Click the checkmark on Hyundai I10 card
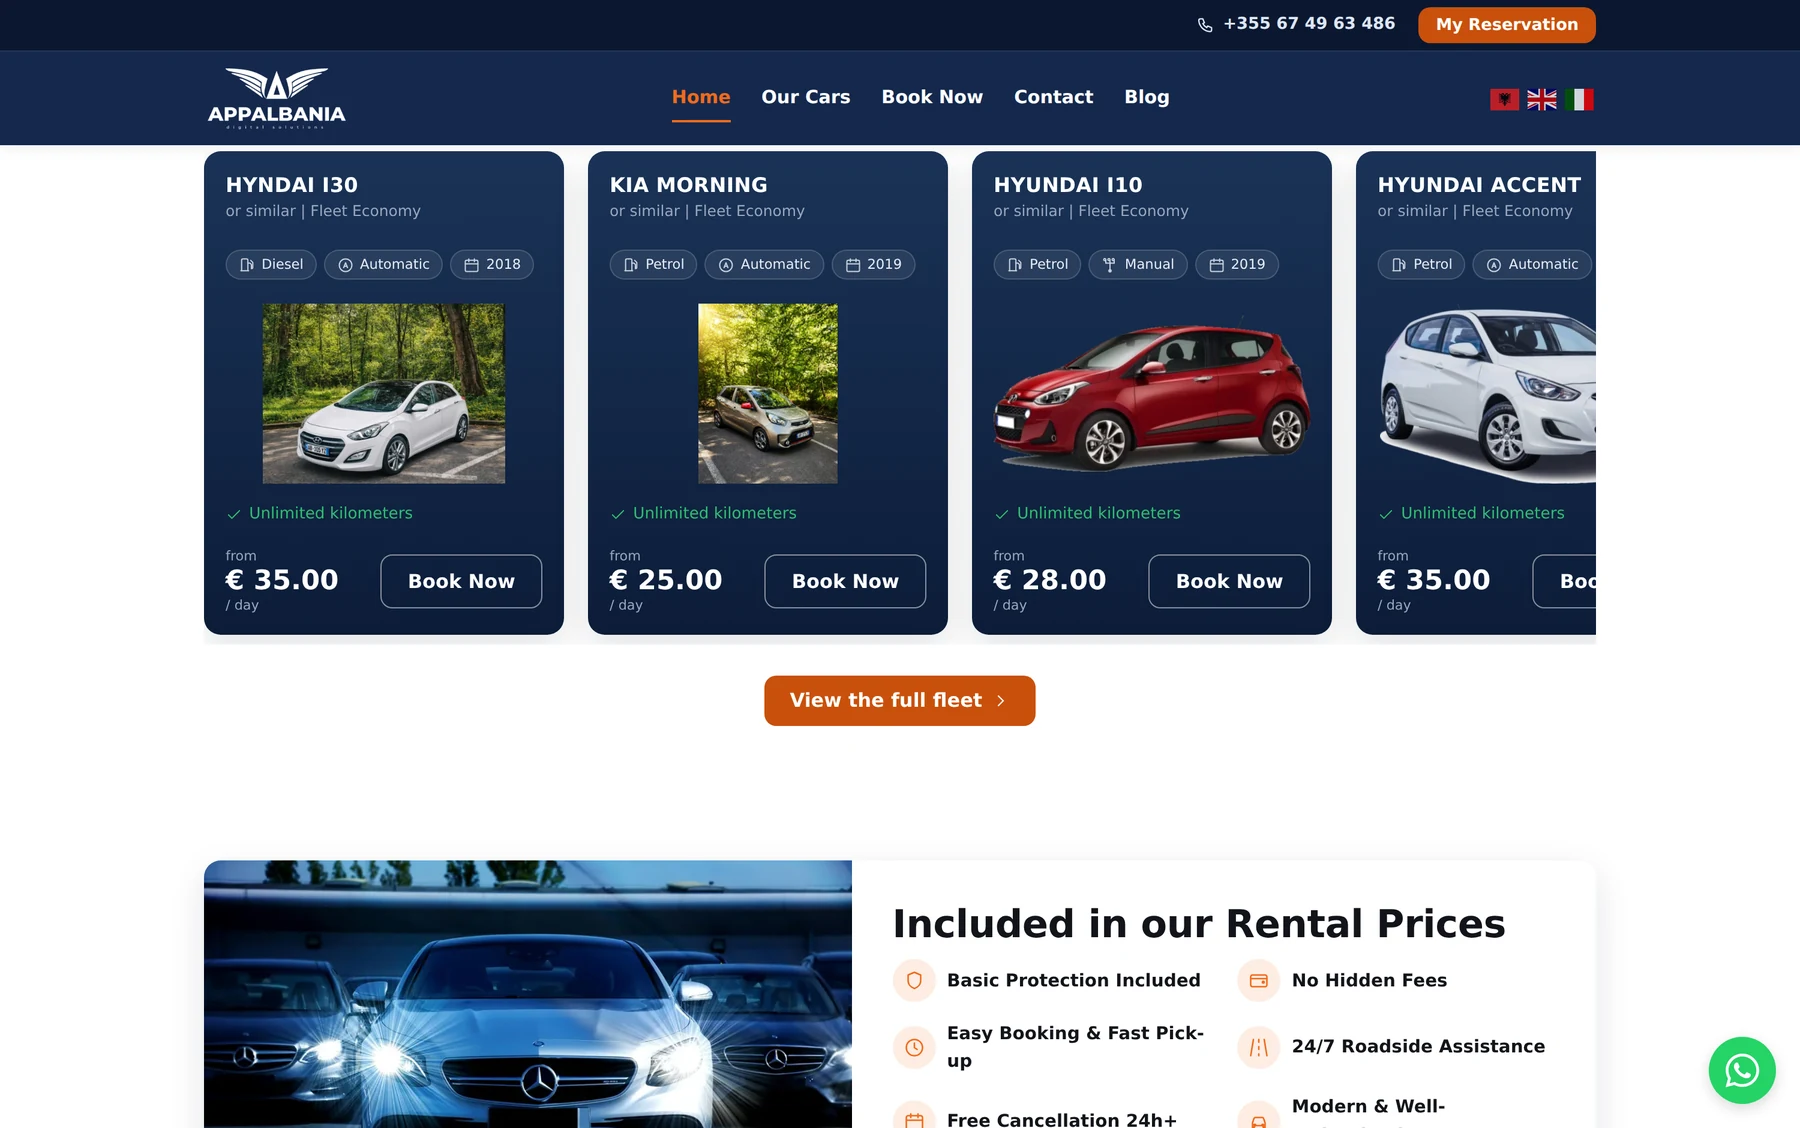Viewport: 1800px width, 1128px height. (x=1002, y=514)
